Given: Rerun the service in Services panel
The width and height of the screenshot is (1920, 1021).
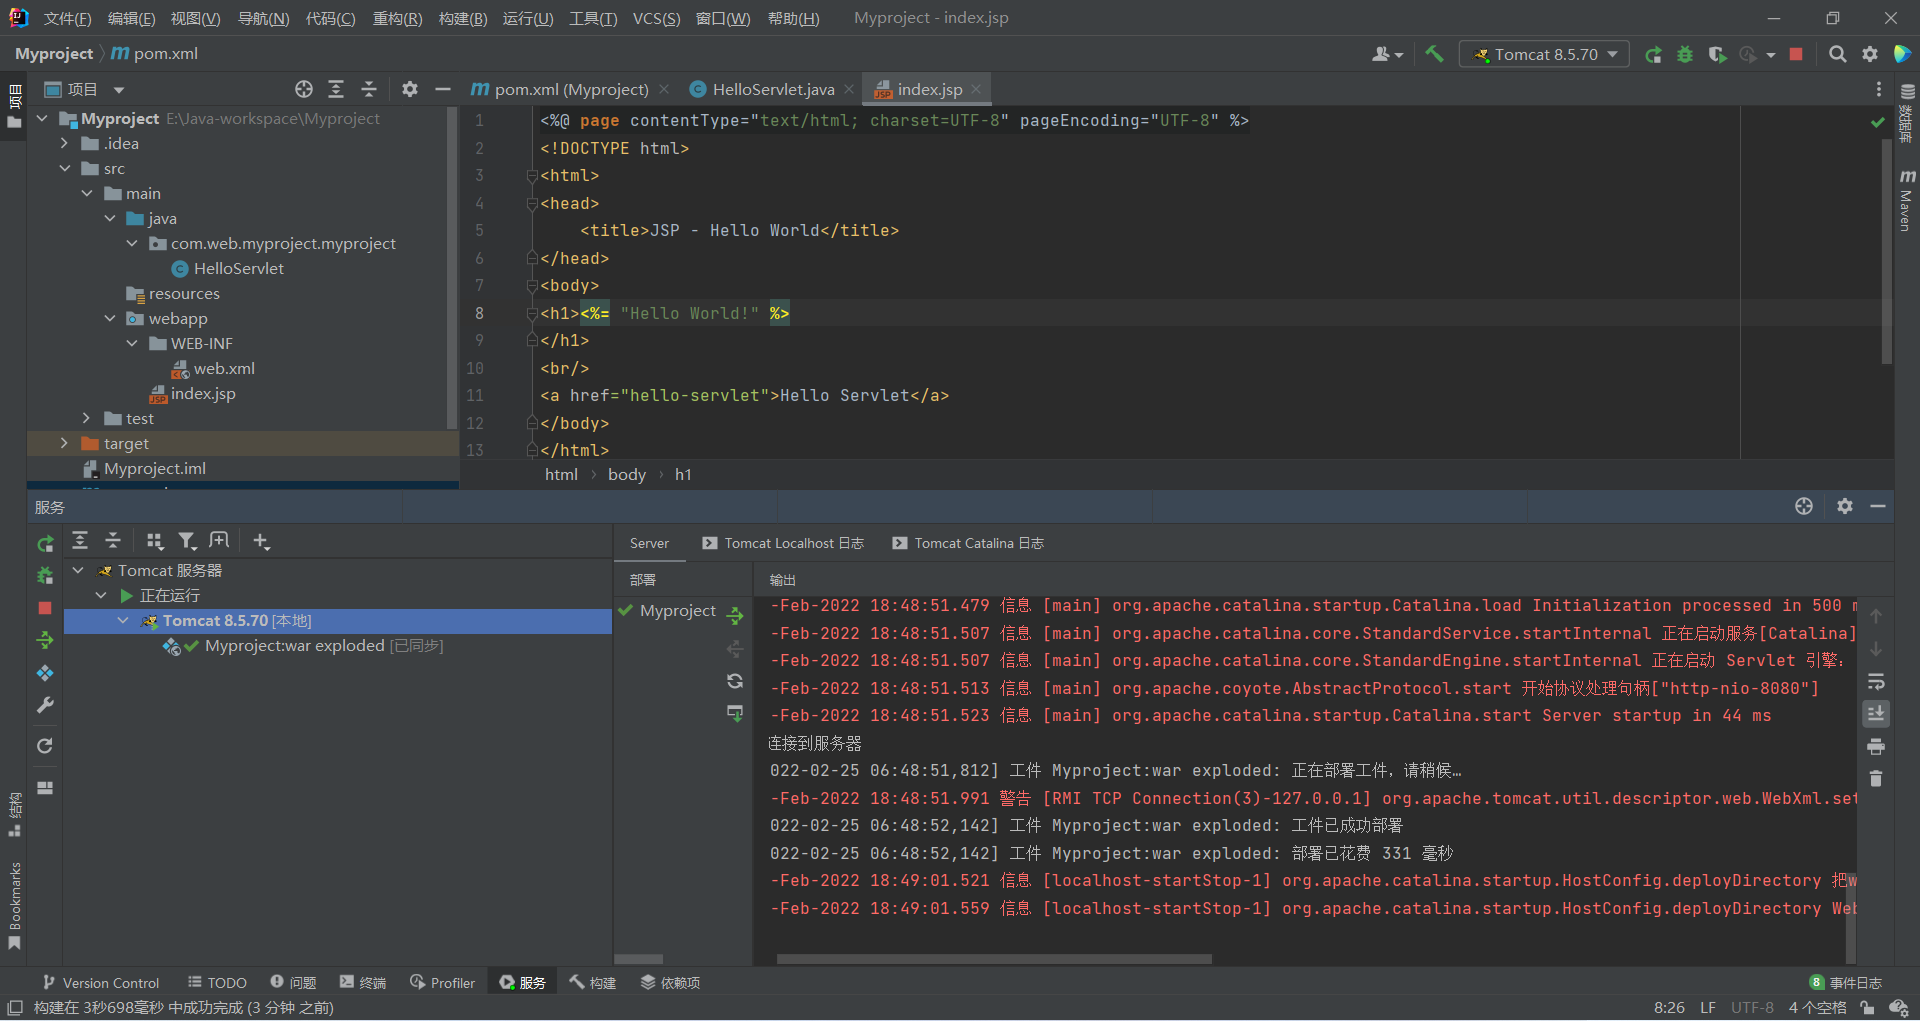Looking at the screenshot, I should (x=45, y=543).
